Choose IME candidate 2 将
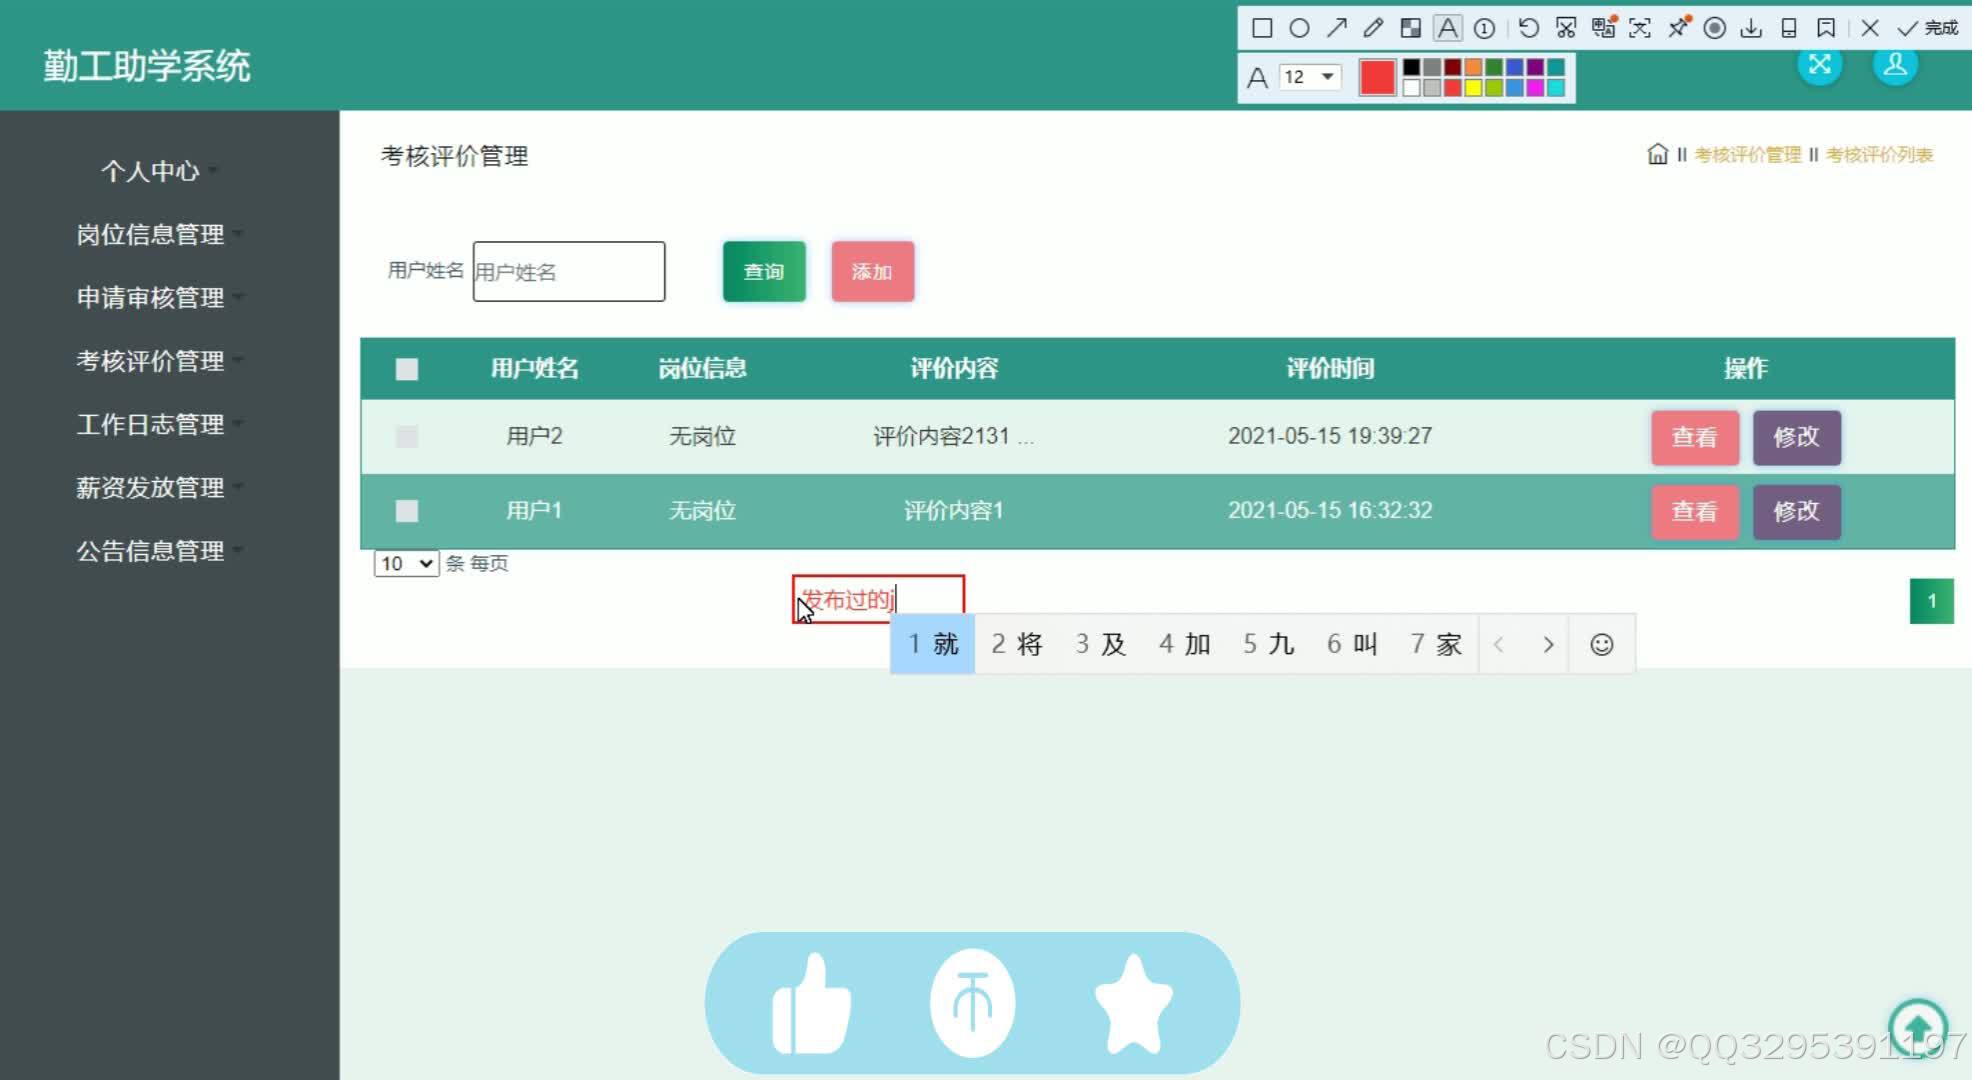Screen dimensions: 1972x1080 pos(1017,645)
